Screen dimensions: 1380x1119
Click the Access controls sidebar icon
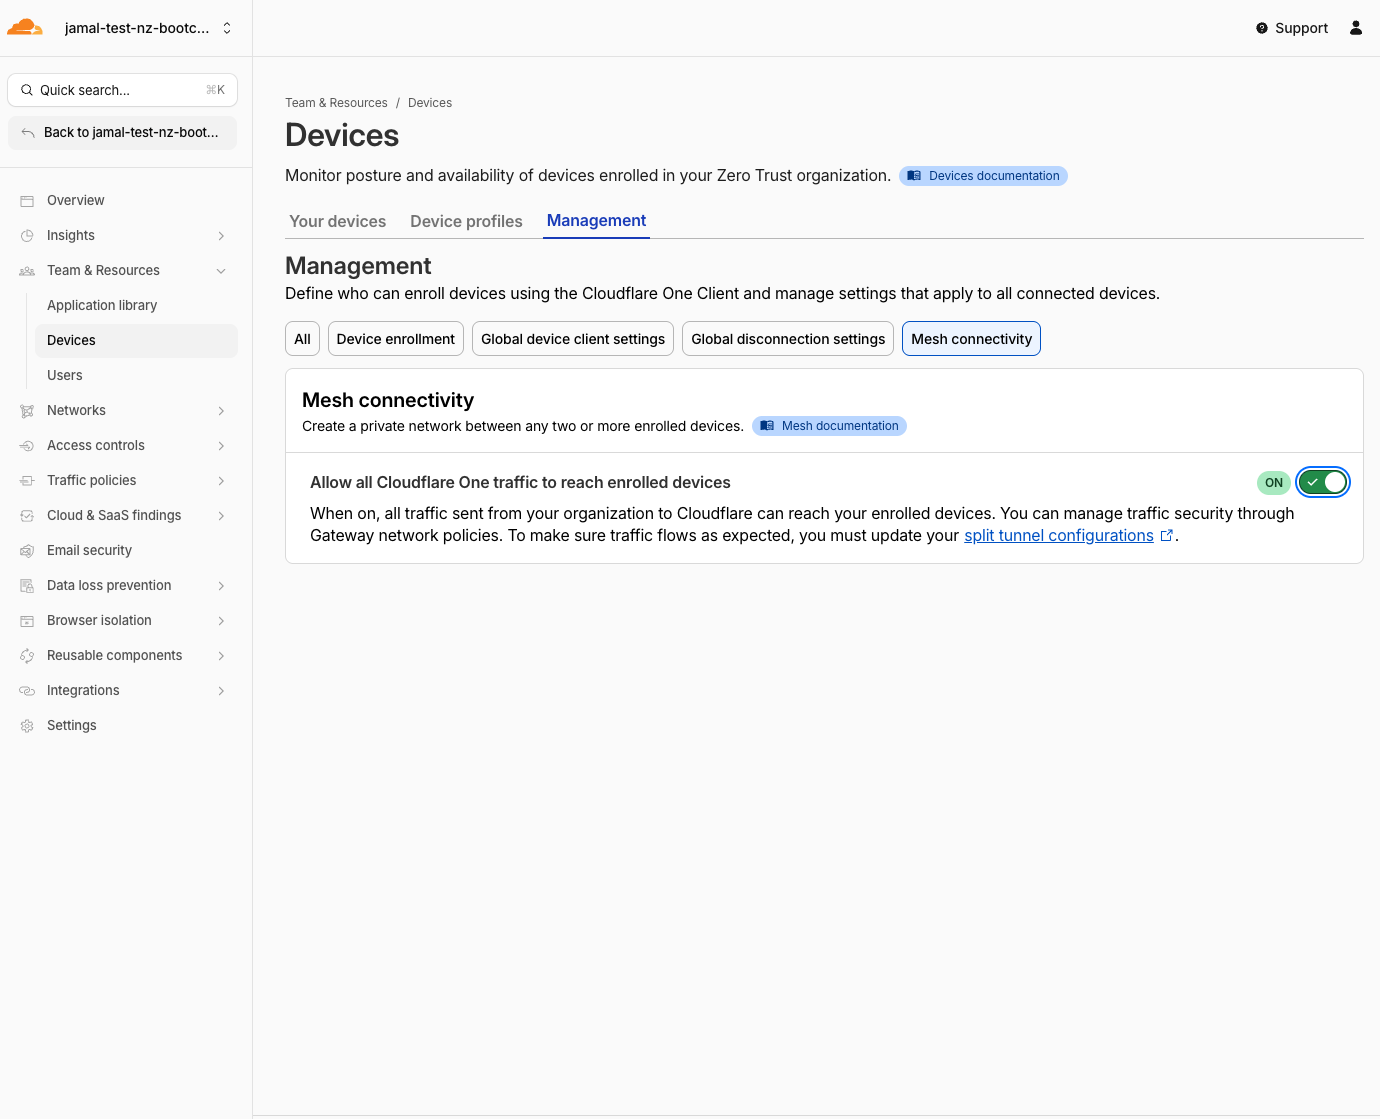click(27, 446)
